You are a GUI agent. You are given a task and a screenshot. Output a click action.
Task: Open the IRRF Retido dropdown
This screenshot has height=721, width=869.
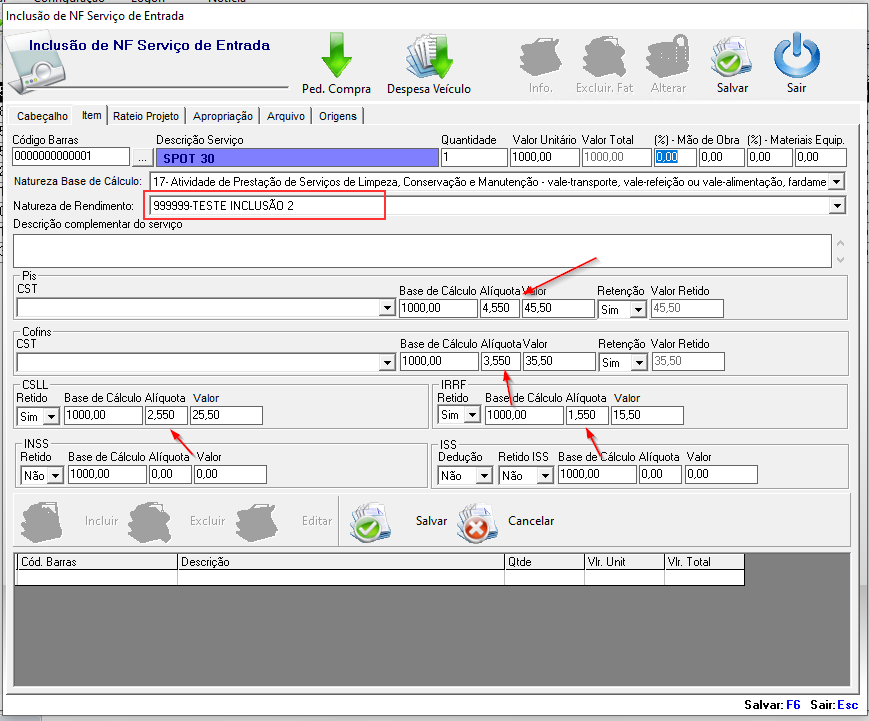(x=472, y=415)
